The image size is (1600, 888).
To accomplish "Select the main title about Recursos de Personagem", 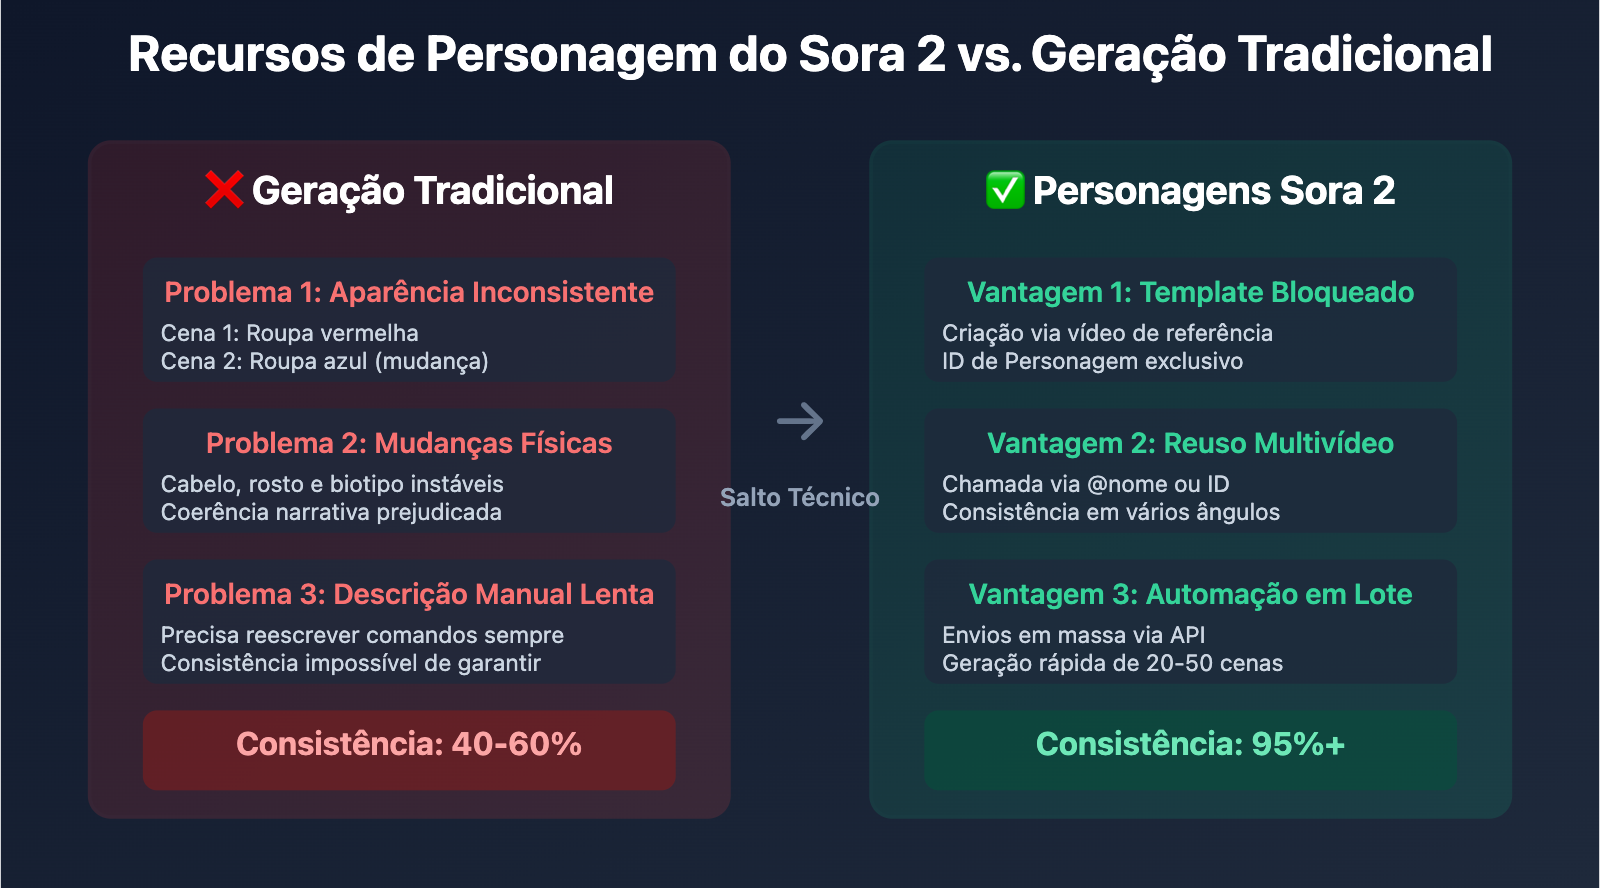I will [x=810, y=54].
